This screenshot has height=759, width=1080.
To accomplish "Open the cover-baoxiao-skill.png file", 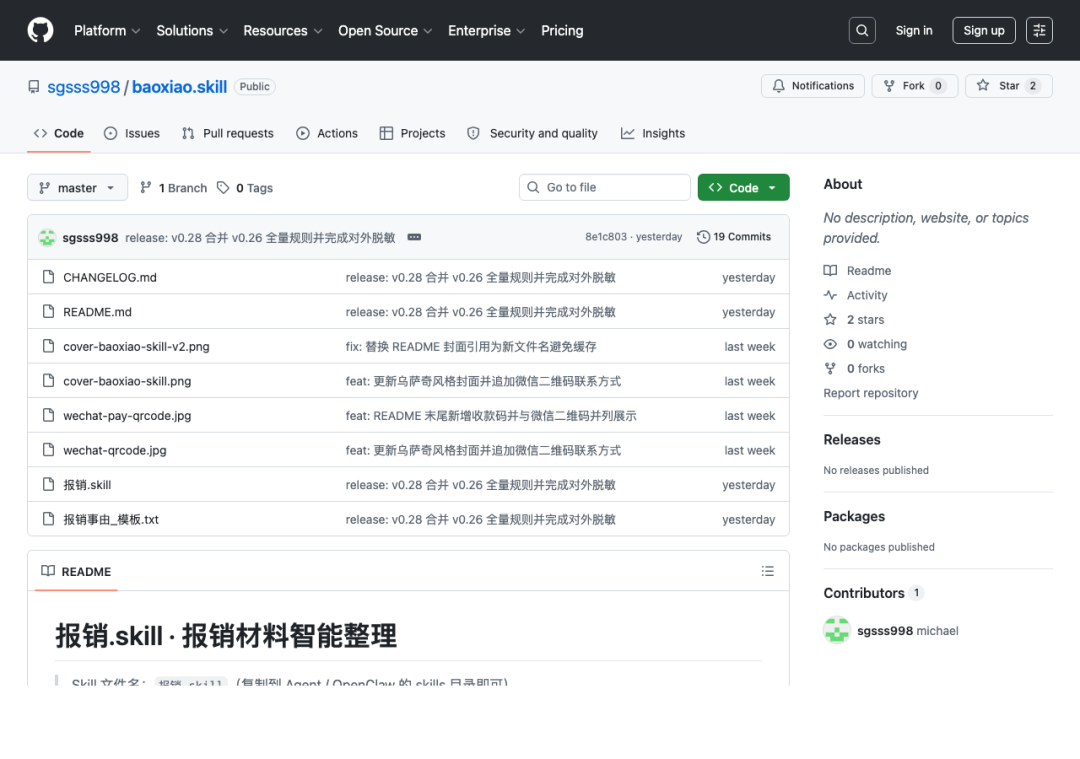I will point(127,381).
